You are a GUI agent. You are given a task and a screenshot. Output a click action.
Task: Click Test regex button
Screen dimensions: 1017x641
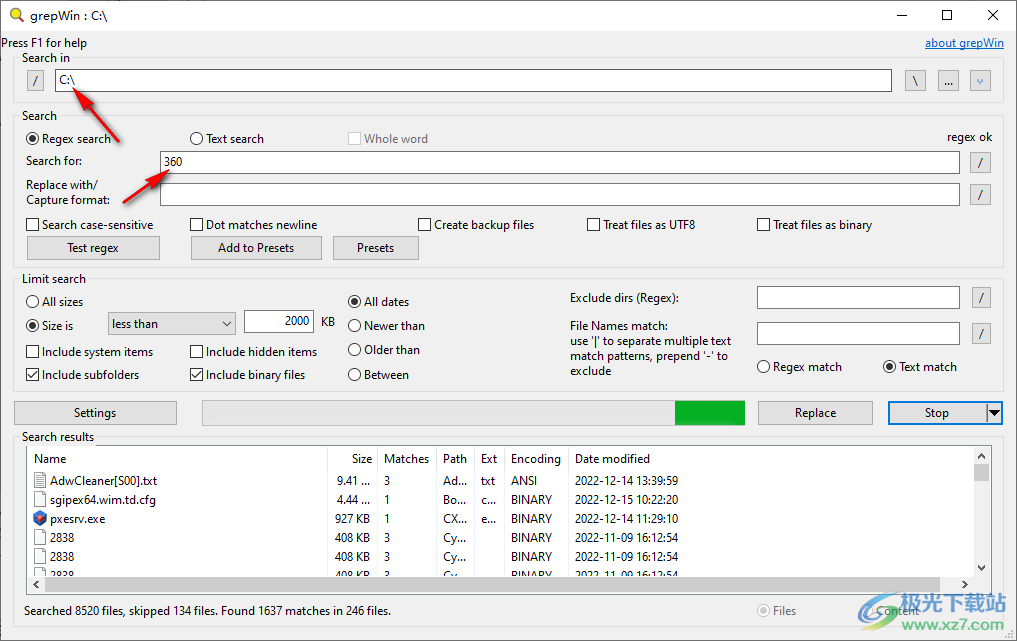click(x=93, y=248)
